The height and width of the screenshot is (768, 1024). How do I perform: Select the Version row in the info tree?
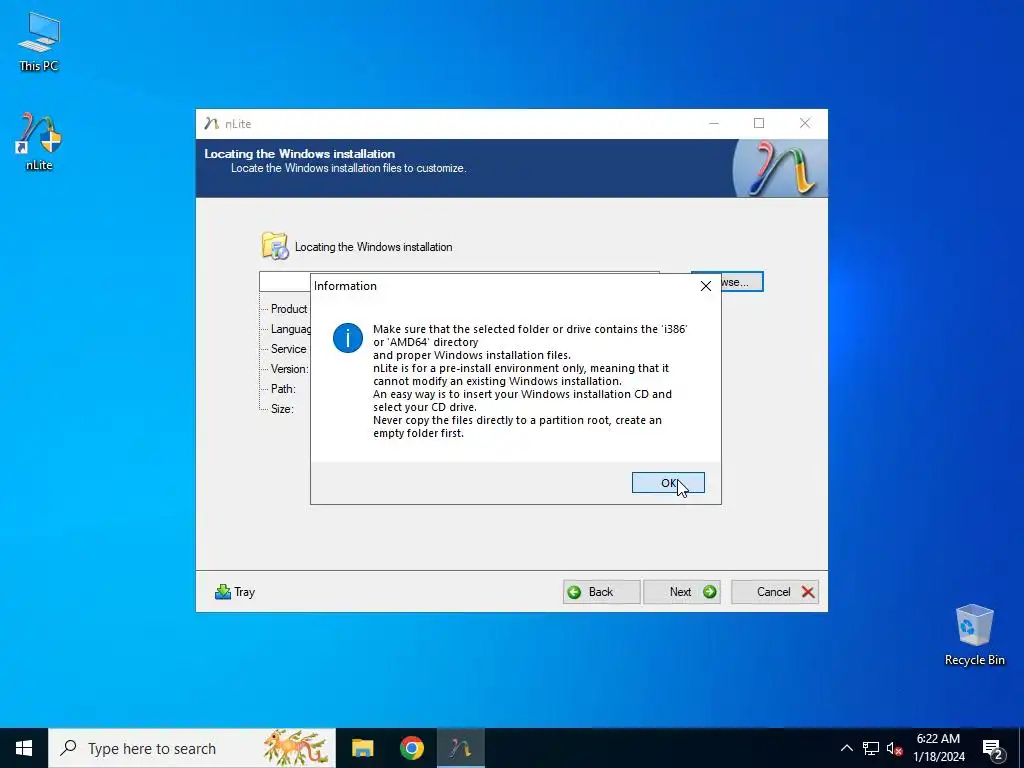point(289,369)
